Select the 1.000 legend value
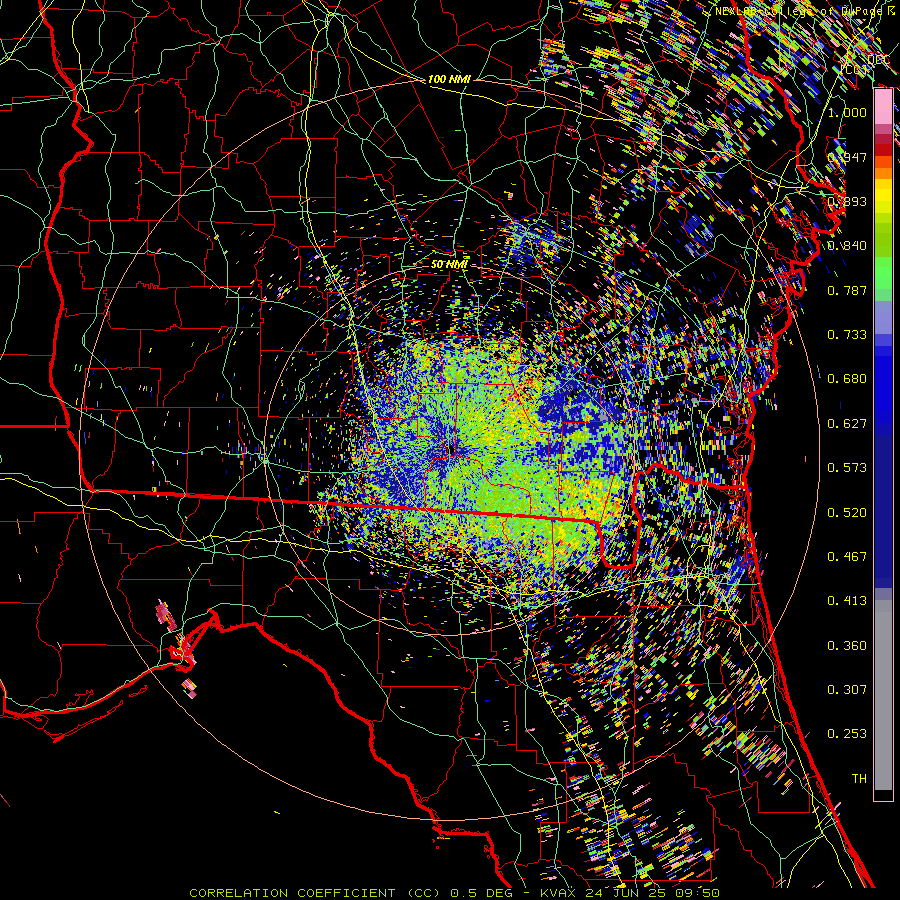Image resolution: width=900 pixels, height=900 pixels. (x=847, y=112)
